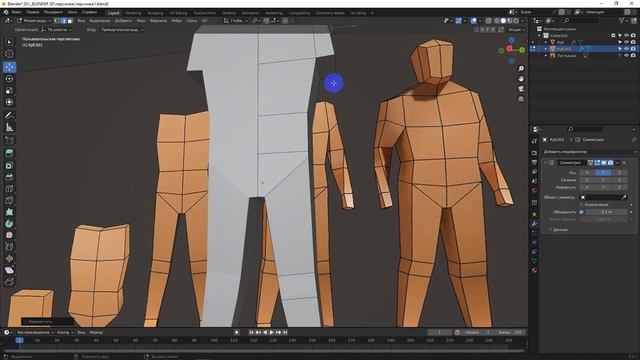Select the Rotate tool
Viewport: 640px width, 360px height.
coord(9,79)
